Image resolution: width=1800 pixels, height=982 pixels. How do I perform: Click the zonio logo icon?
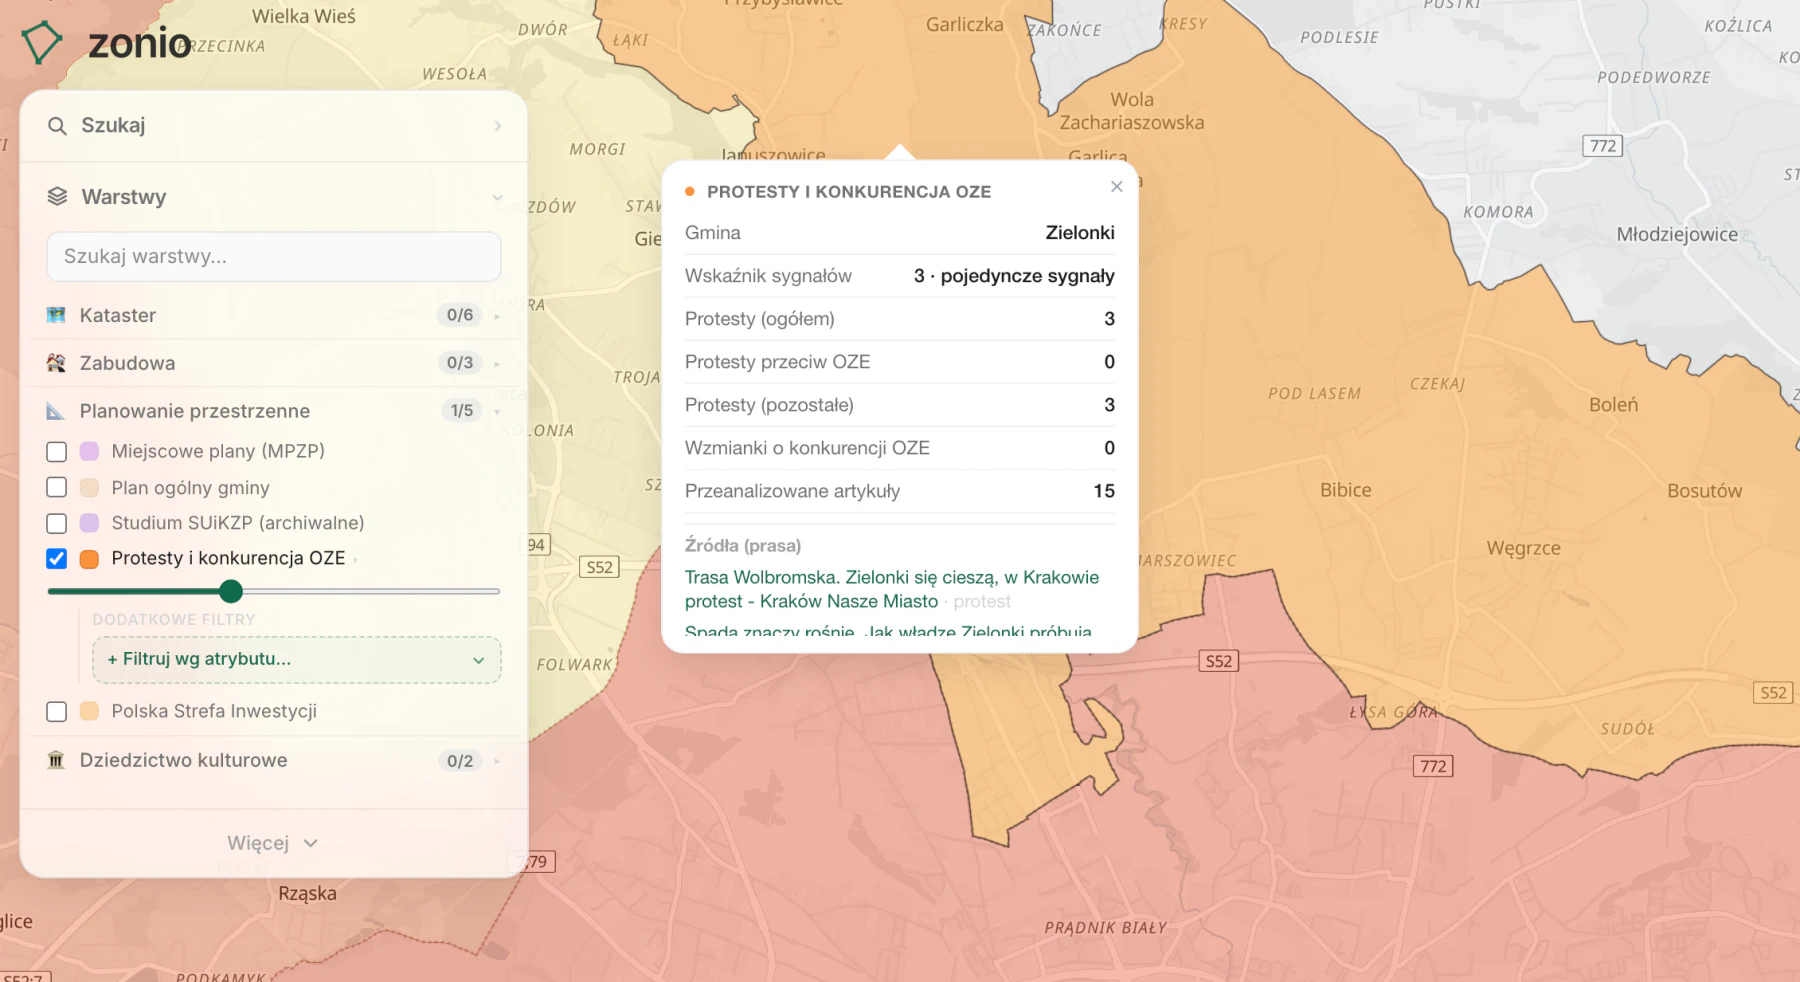tap(42, 42)
